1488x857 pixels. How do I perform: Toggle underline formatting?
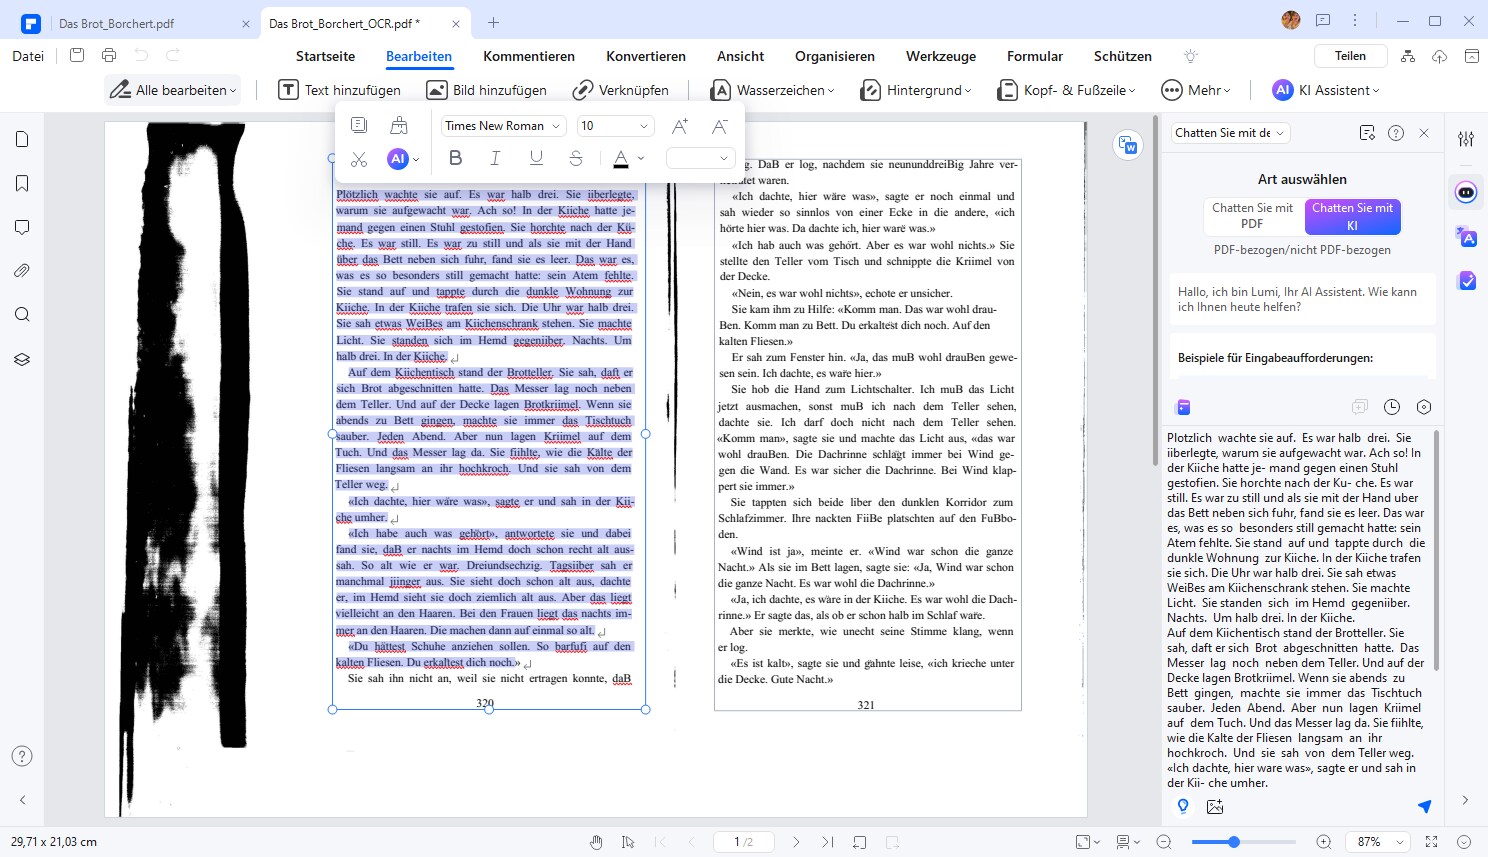pyautogui.click(x=536, y=158)
